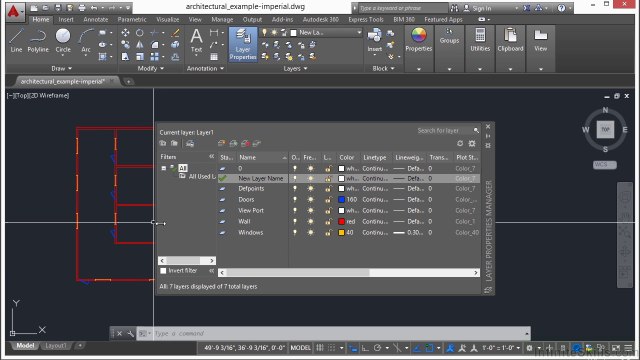The height and width of the screenshot is (360, 640).
Task: Toggle On/Off bulb for Windows layer
Action: click(295, 233)
